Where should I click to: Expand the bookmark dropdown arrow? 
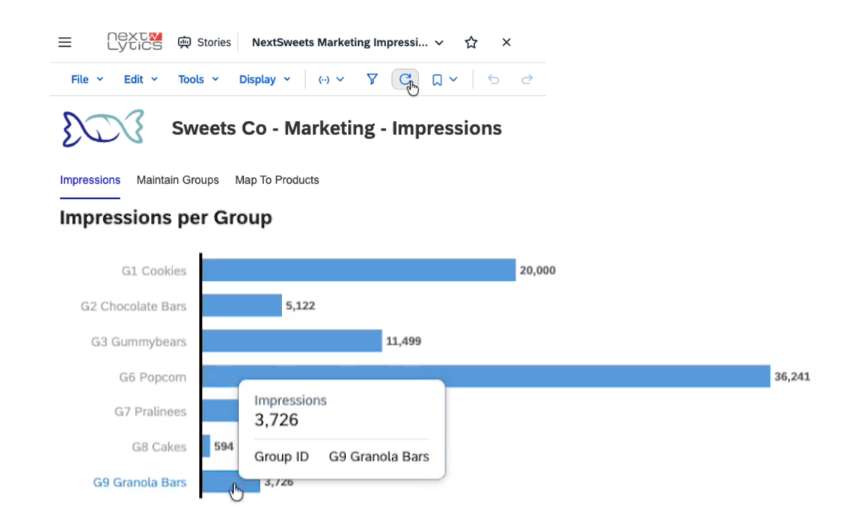coord(454,79)
